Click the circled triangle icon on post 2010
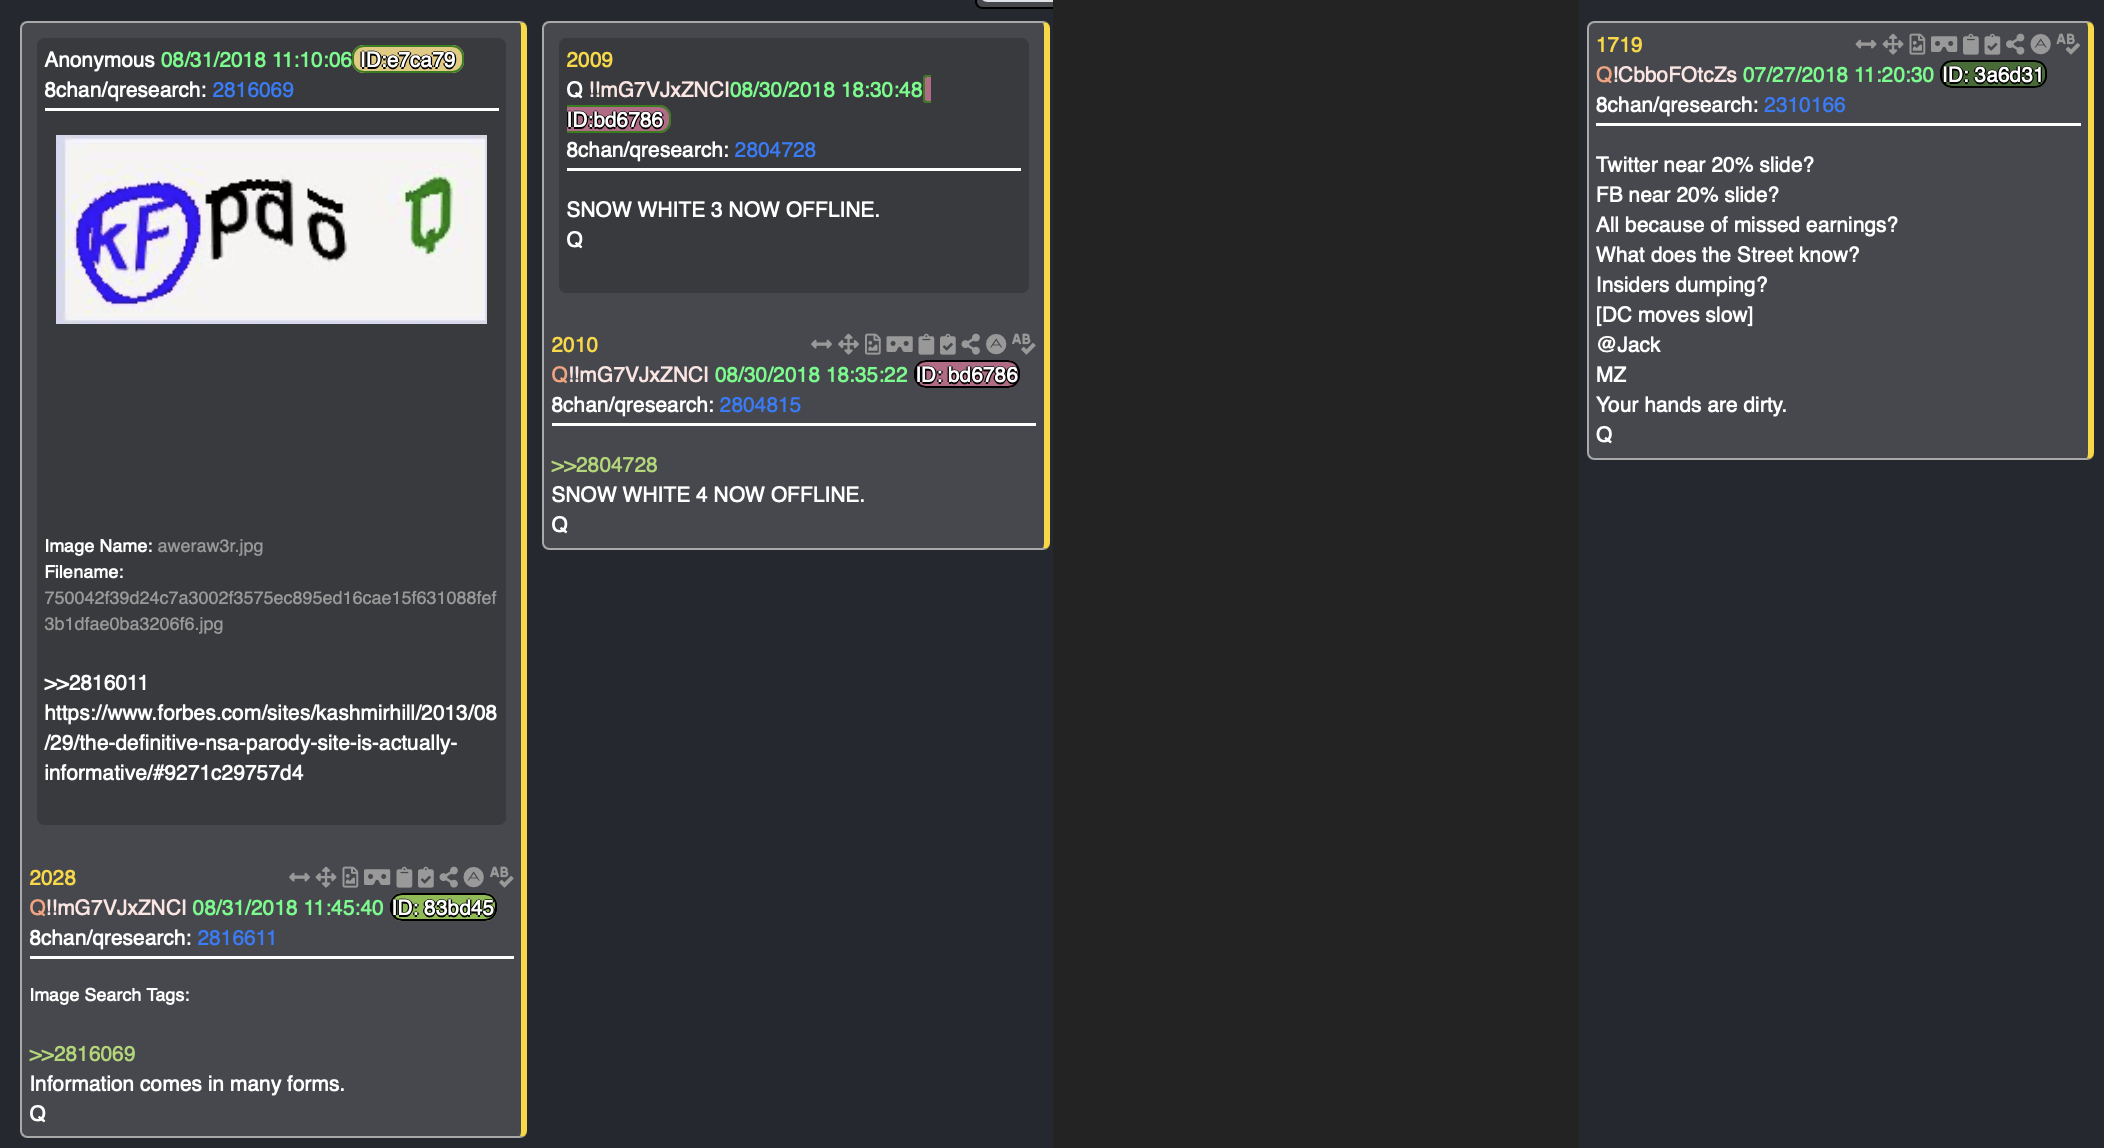The image size is (2104, 1148). (x=996, y=345)
